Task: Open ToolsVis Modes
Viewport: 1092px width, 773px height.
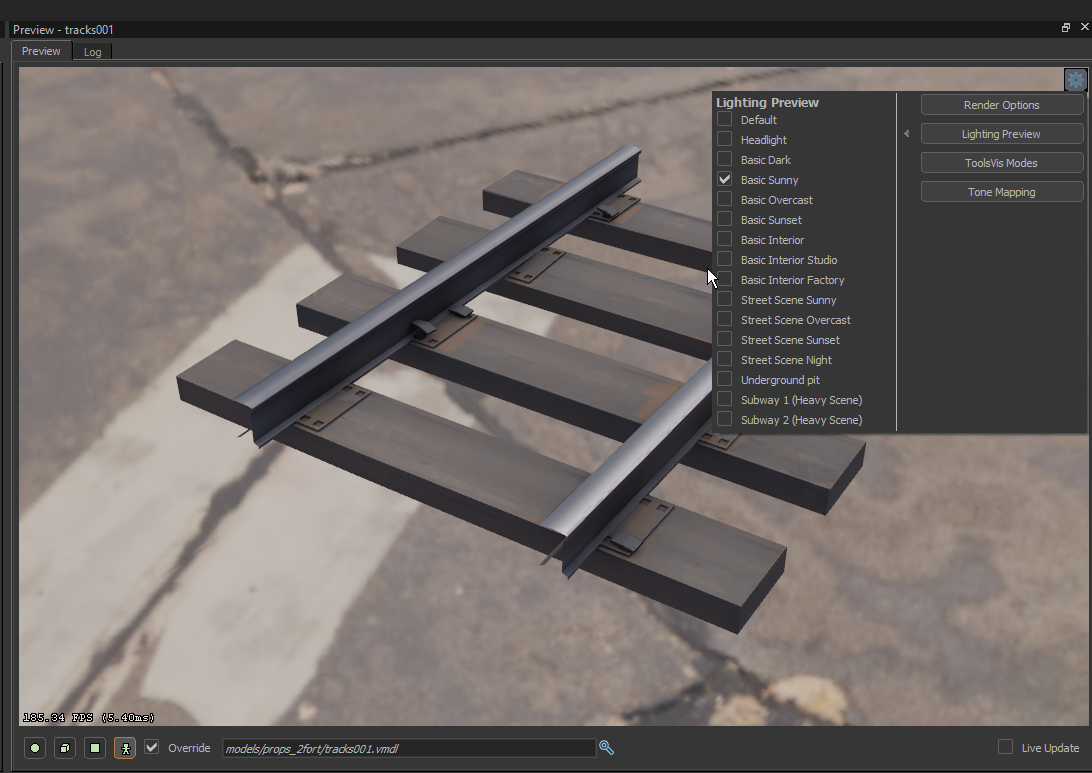Action: click(1001, 162)
